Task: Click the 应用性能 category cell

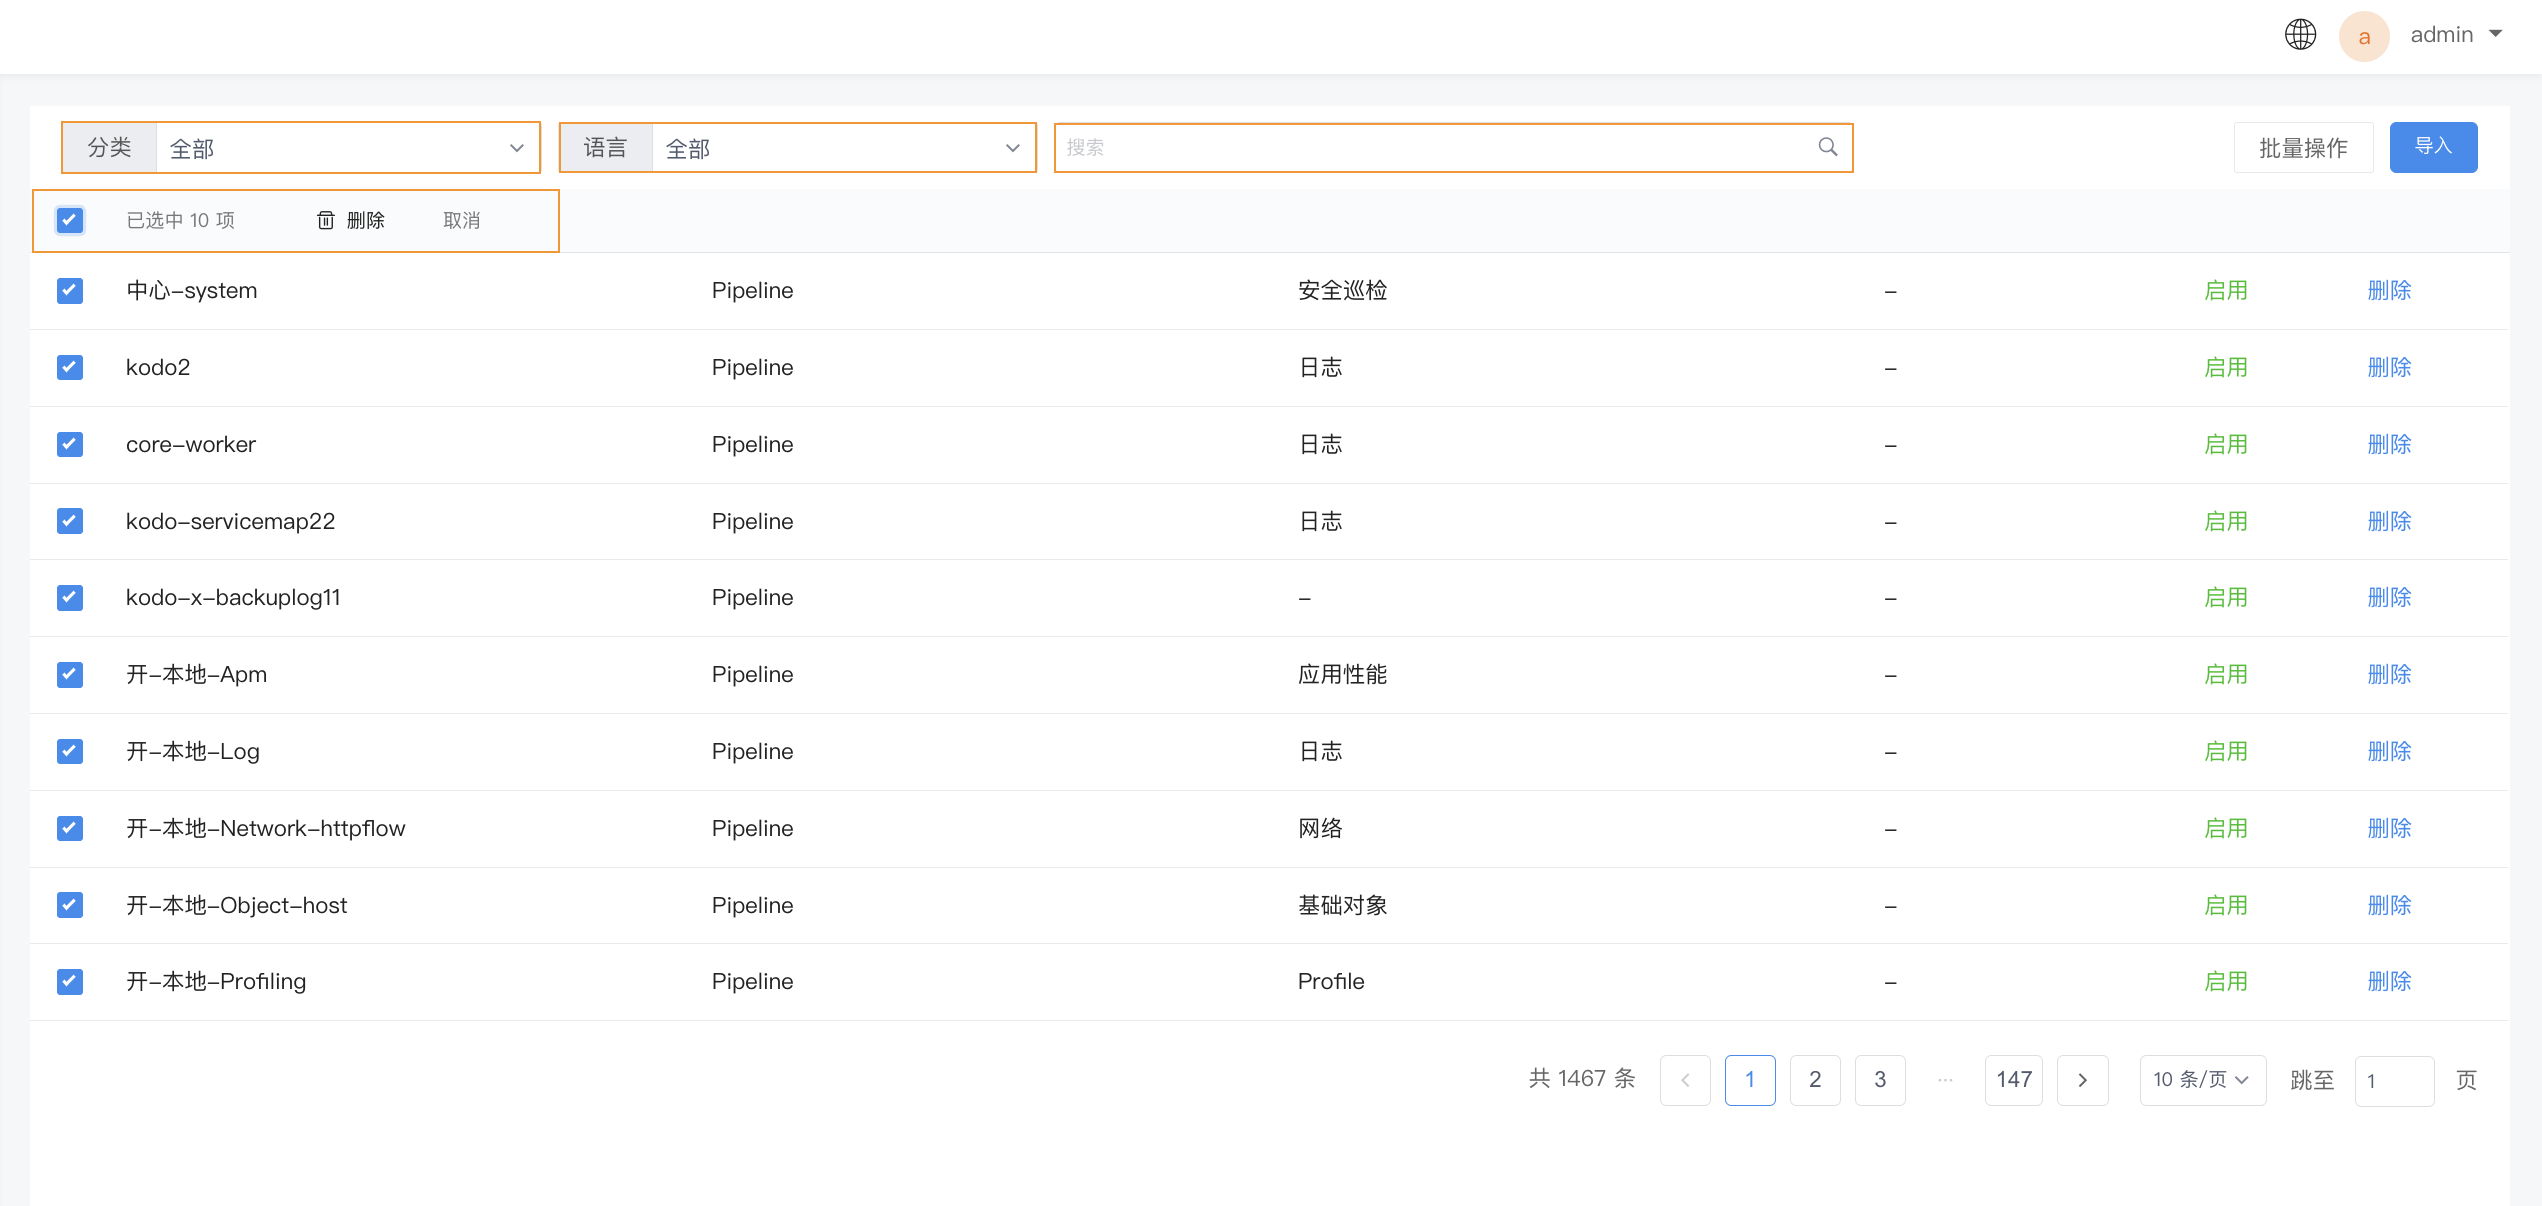Action: pyautogui.click(x=1342, y=675)
